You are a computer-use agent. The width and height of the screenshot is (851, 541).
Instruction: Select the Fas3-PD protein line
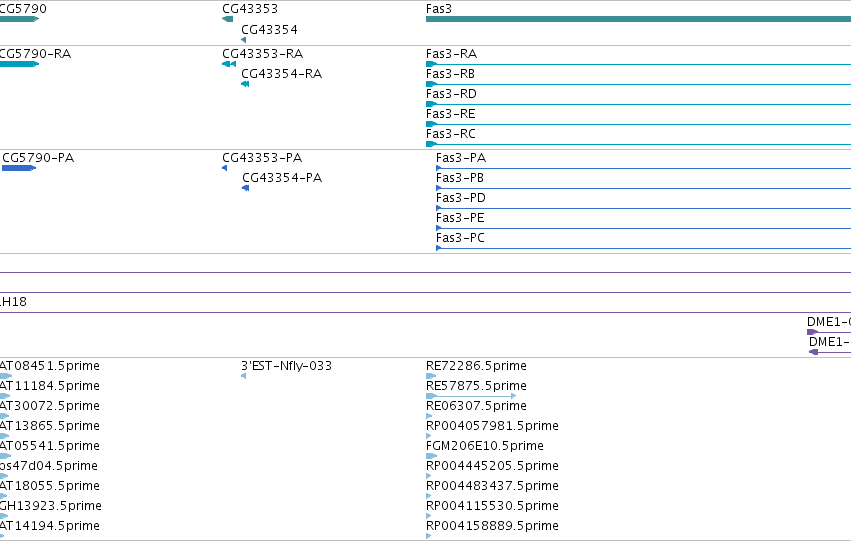pos(643,208)
